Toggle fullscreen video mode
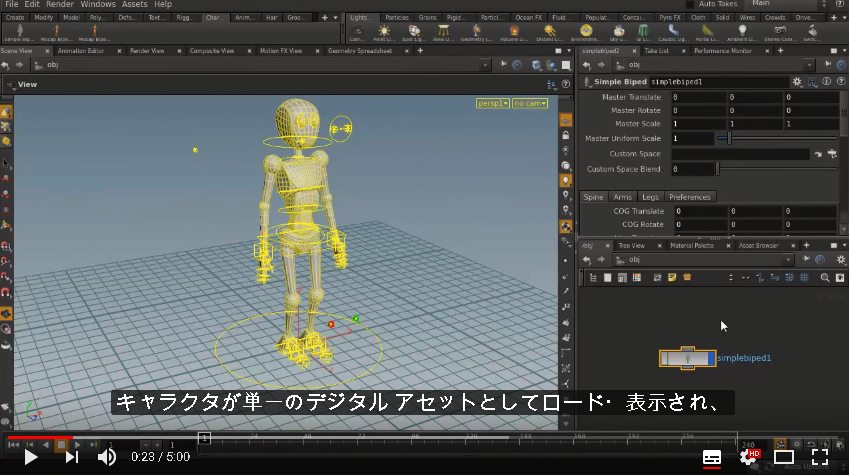This screenshot has height=476, width=849. click(x=820, y=457)
